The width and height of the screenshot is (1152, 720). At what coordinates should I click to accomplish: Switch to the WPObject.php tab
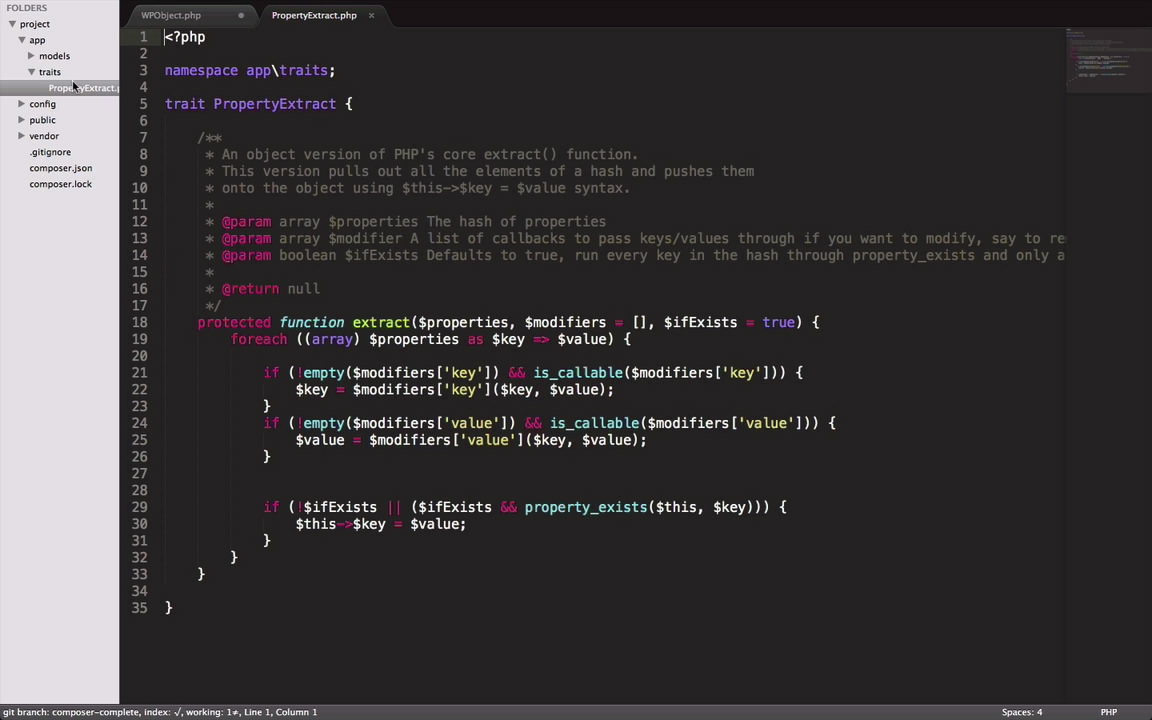tap(171, 15)
